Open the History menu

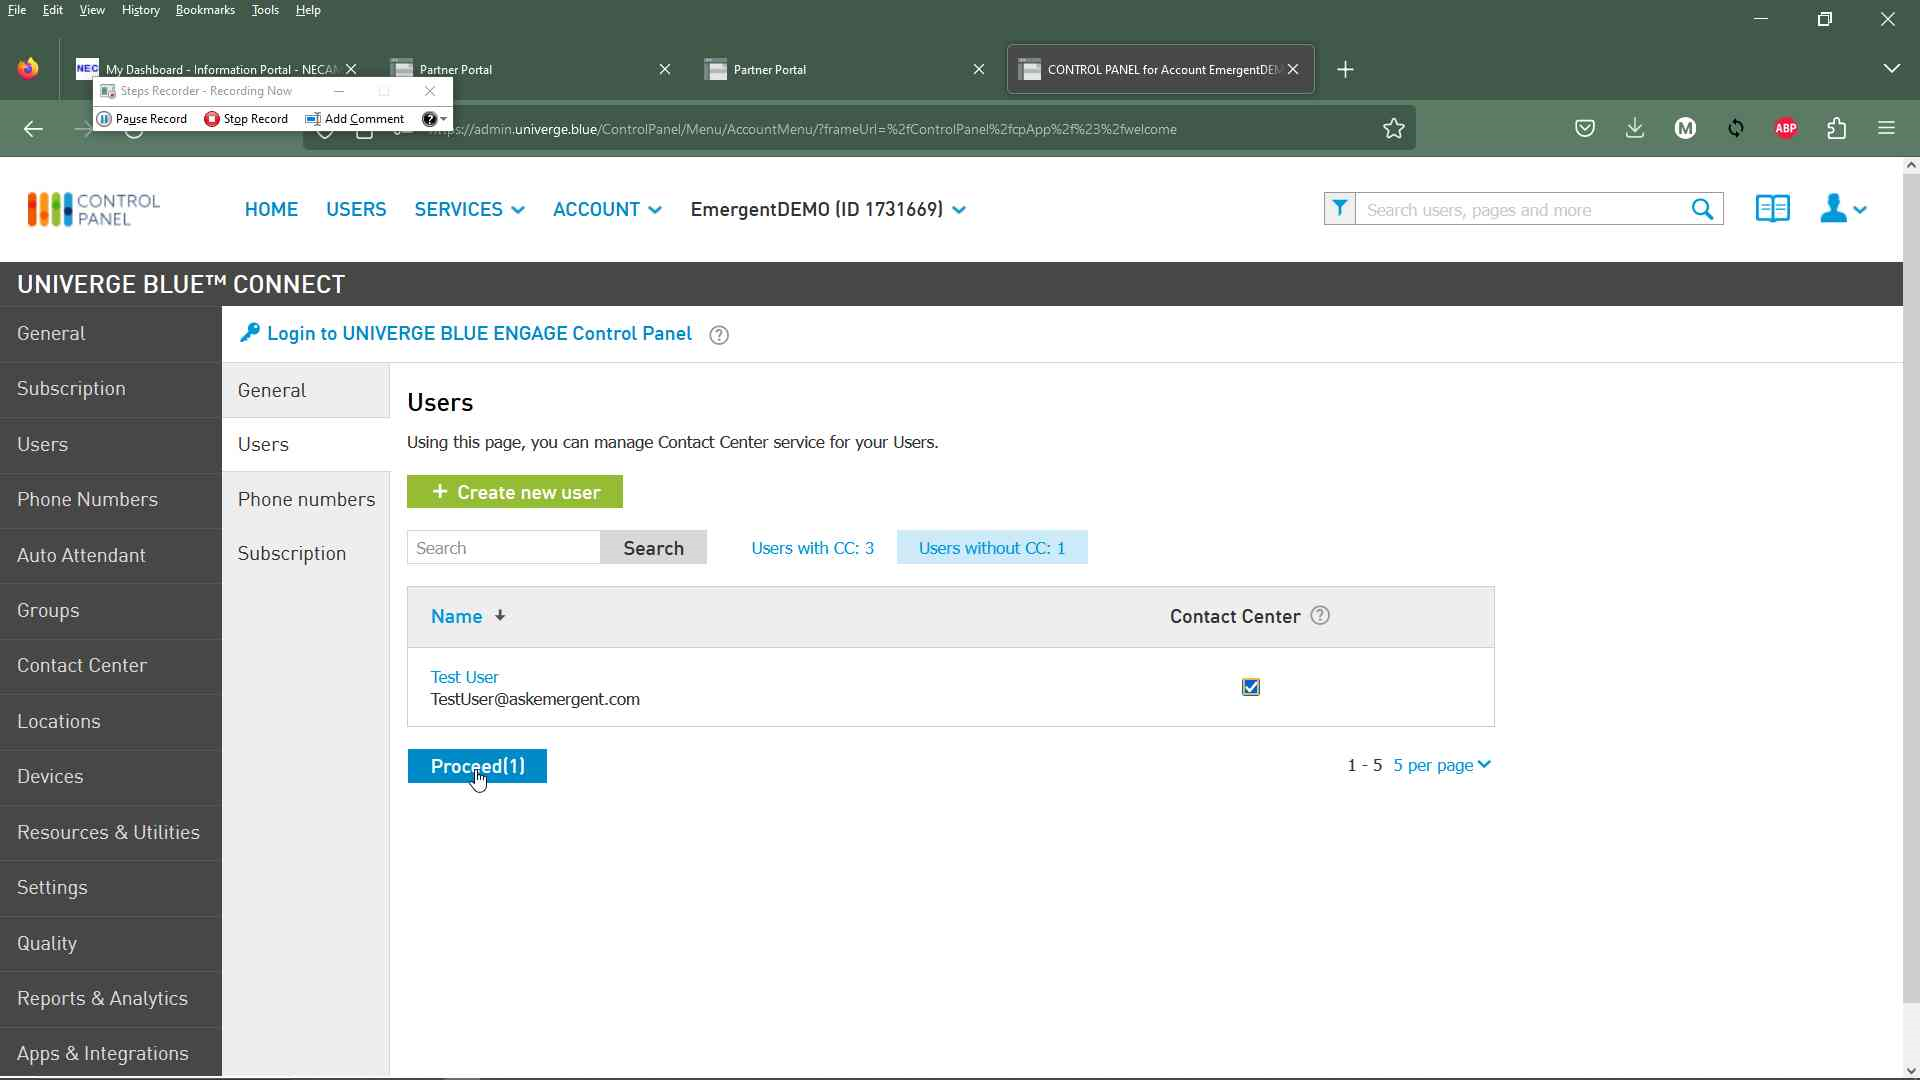[140, 10]
